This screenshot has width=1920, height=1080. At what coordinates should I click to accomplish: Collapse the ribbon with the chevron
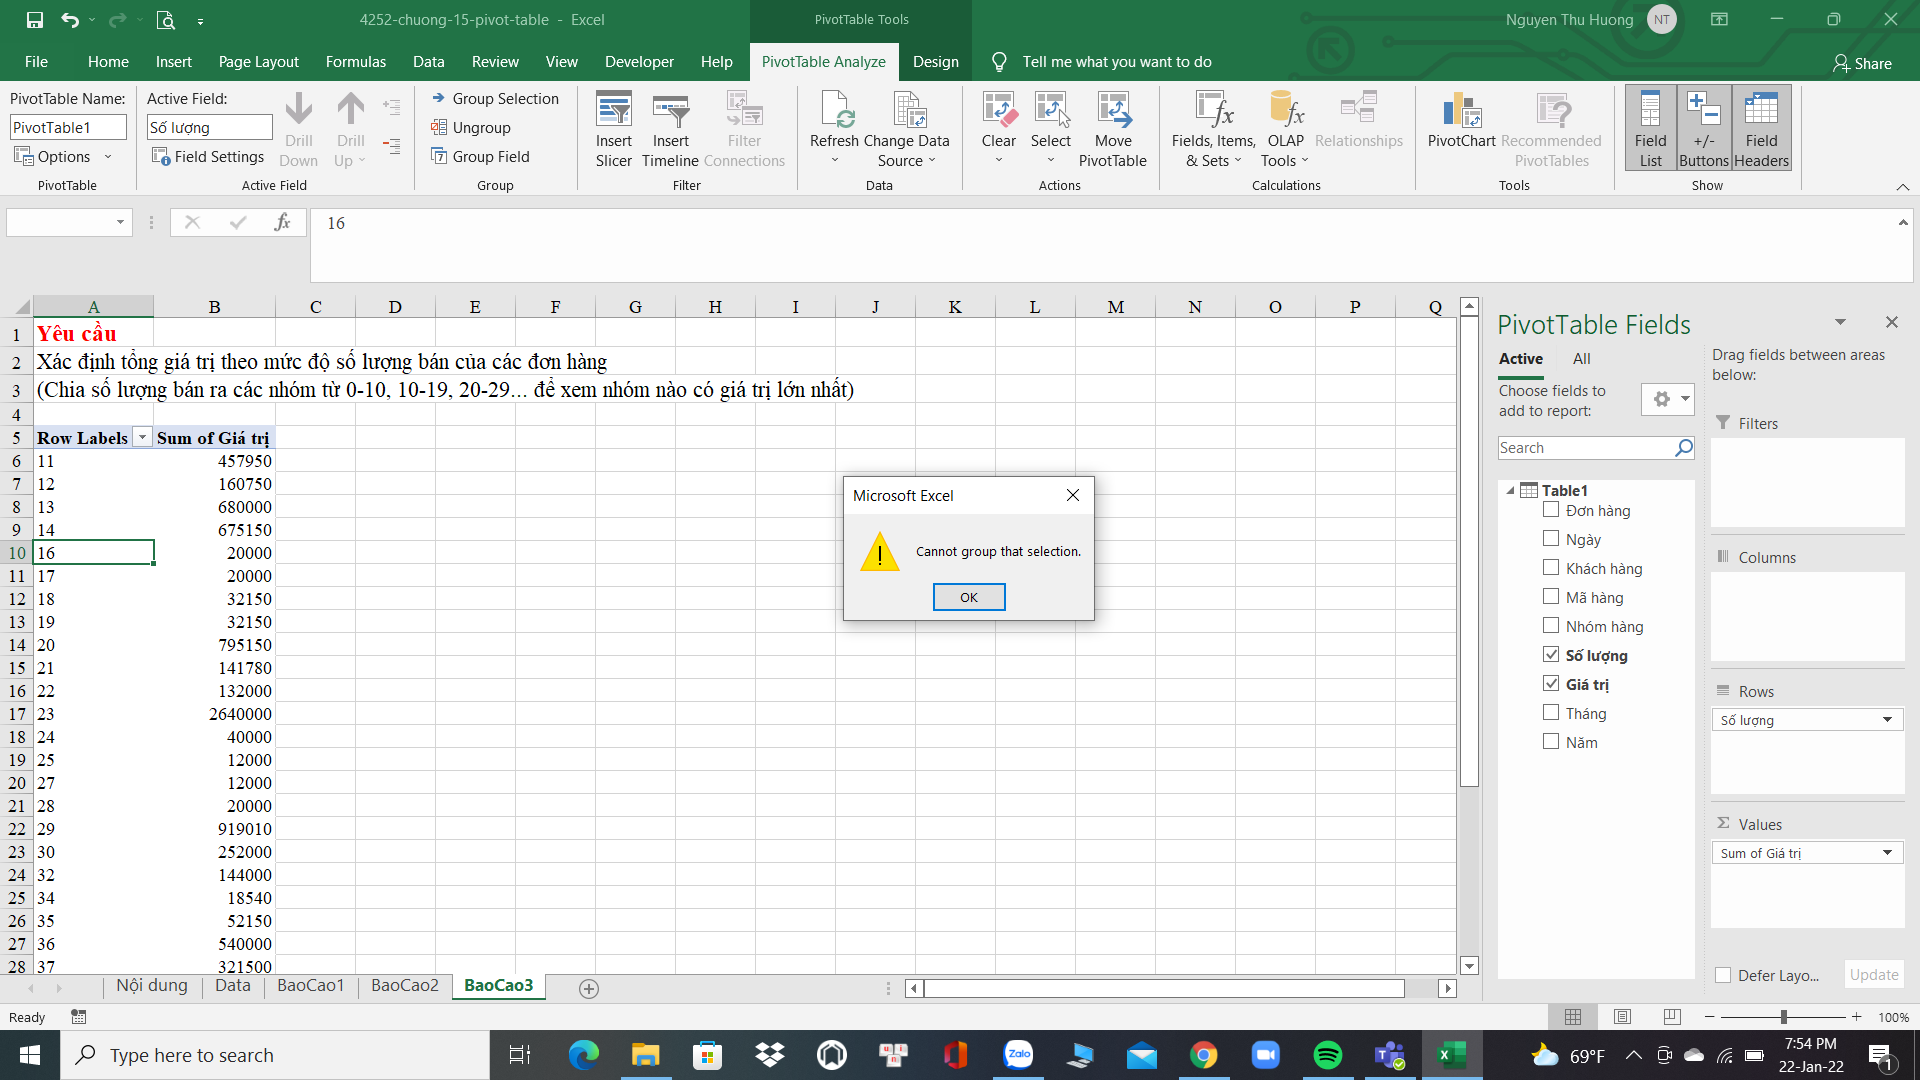click(1903, 187)
